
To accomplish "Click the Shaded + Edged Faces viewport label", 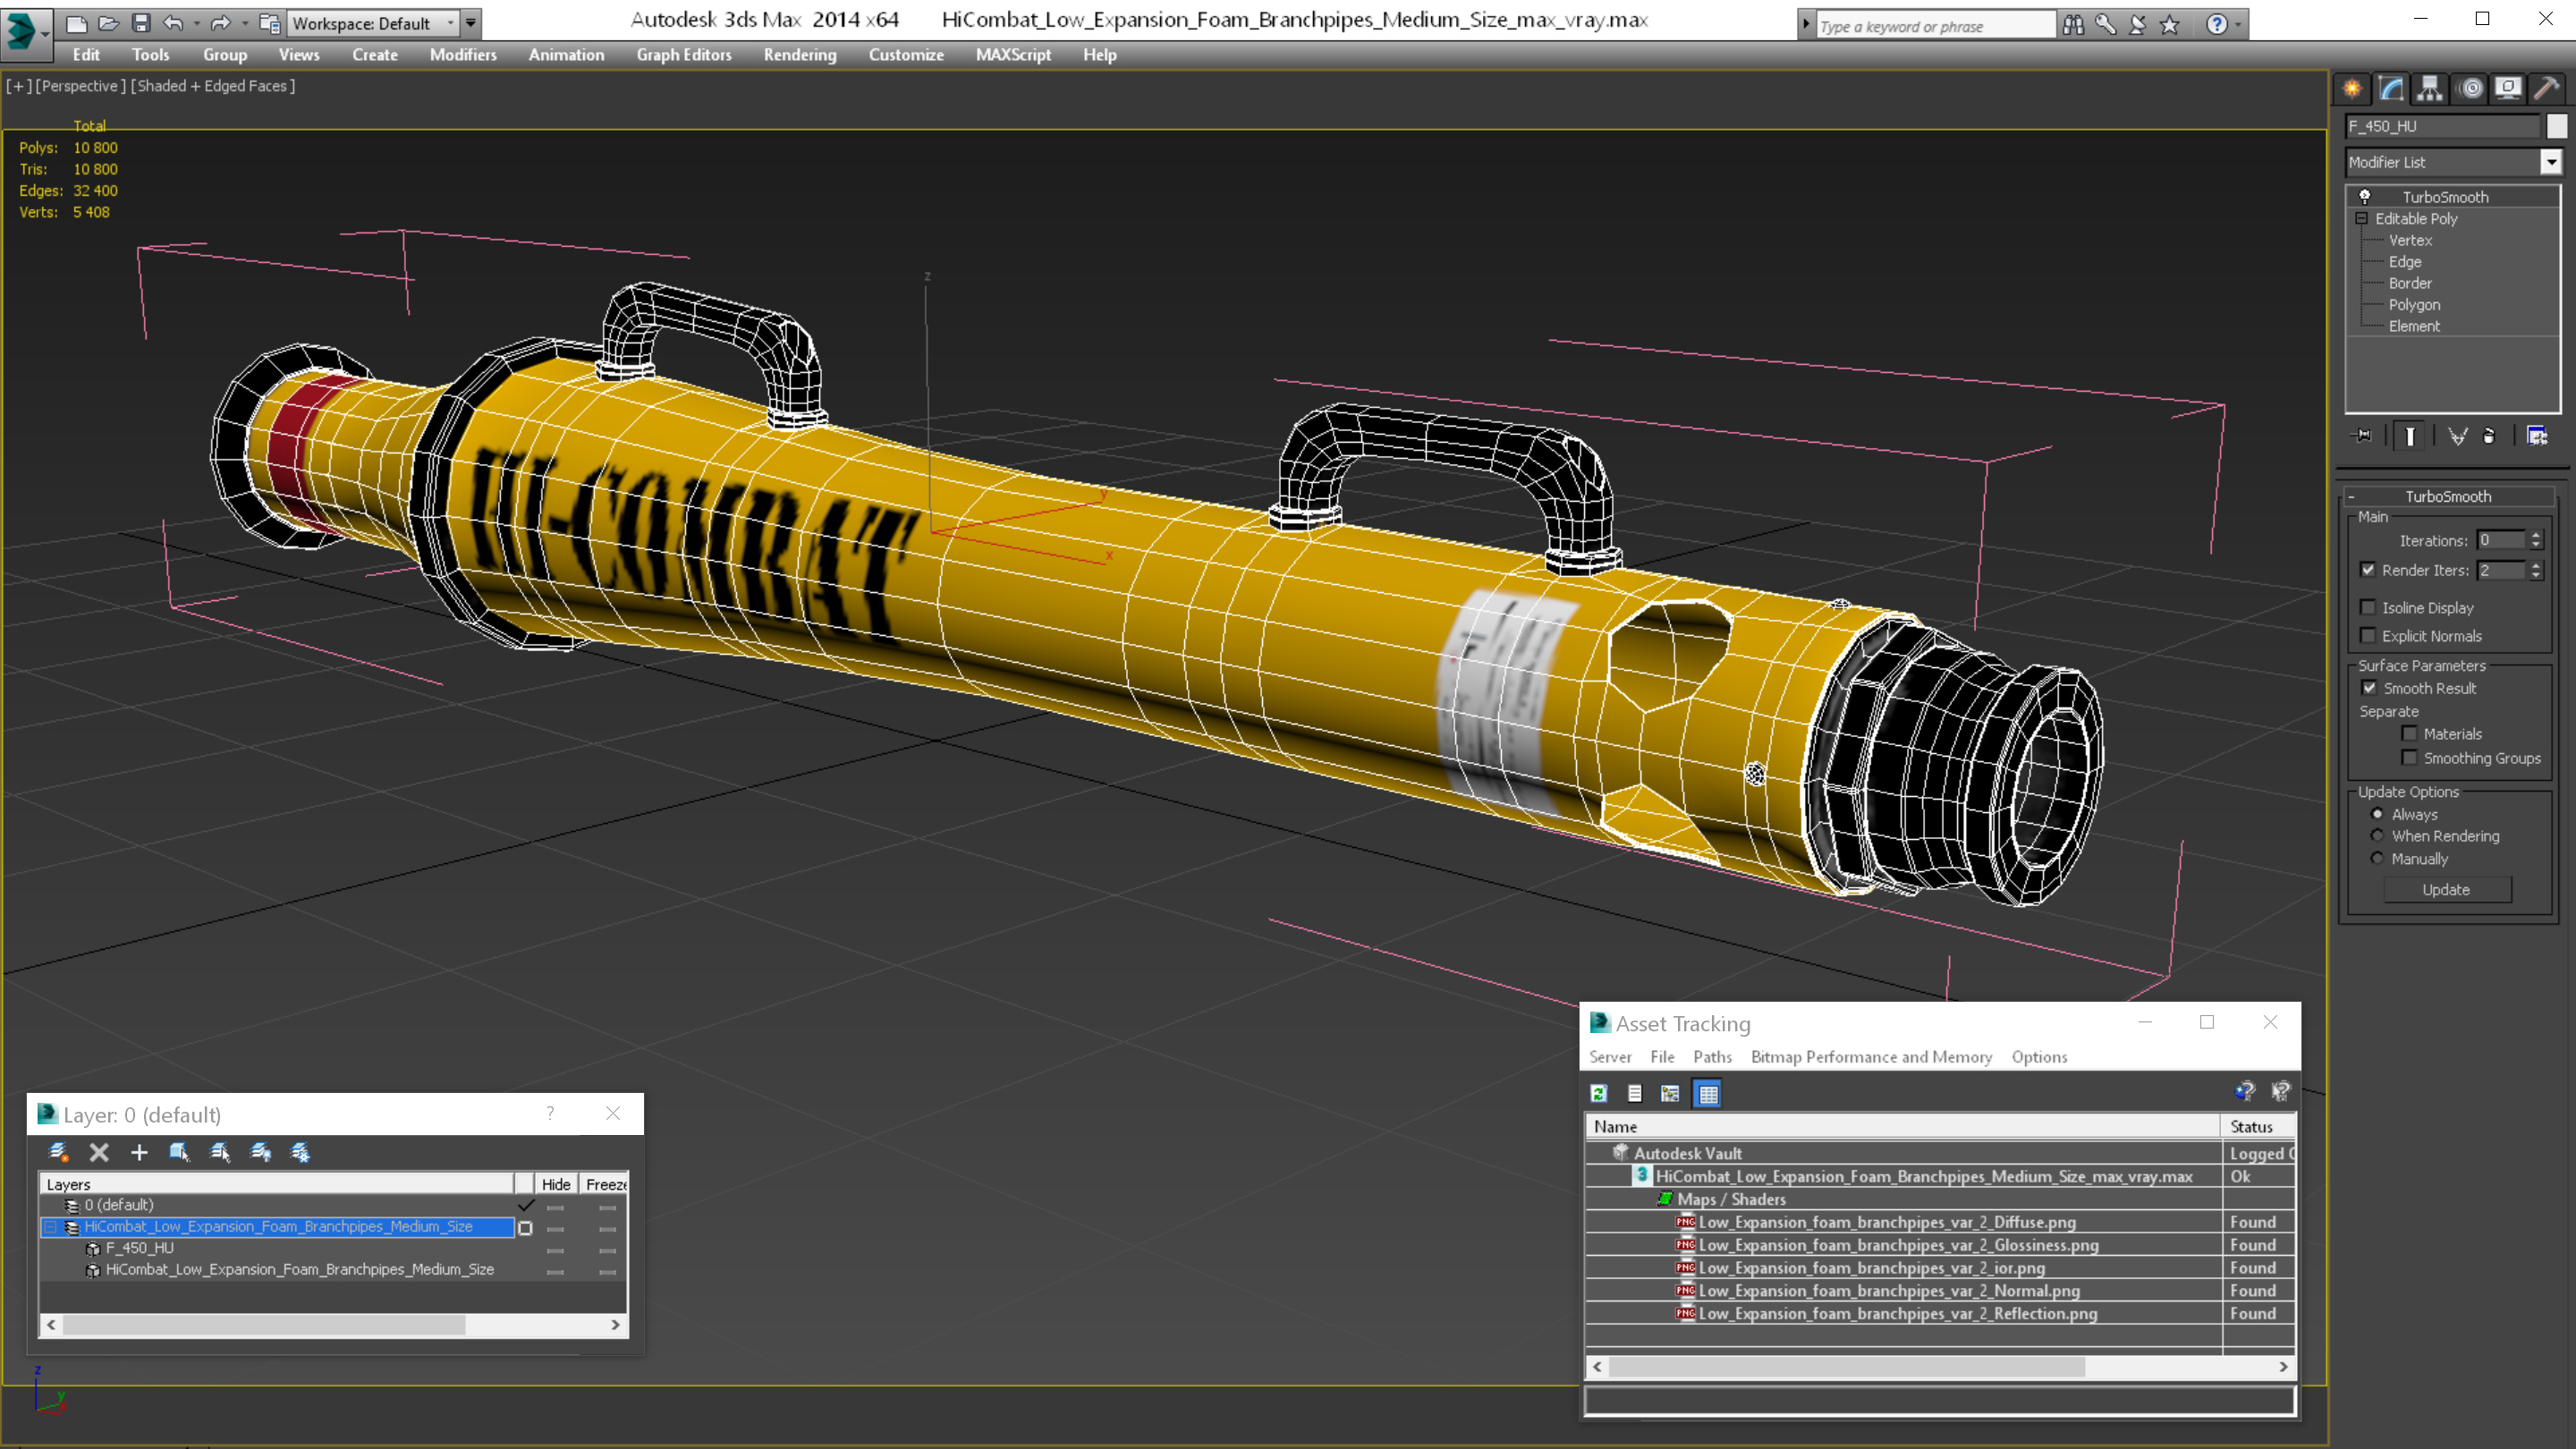I will [x=213, y=86].
